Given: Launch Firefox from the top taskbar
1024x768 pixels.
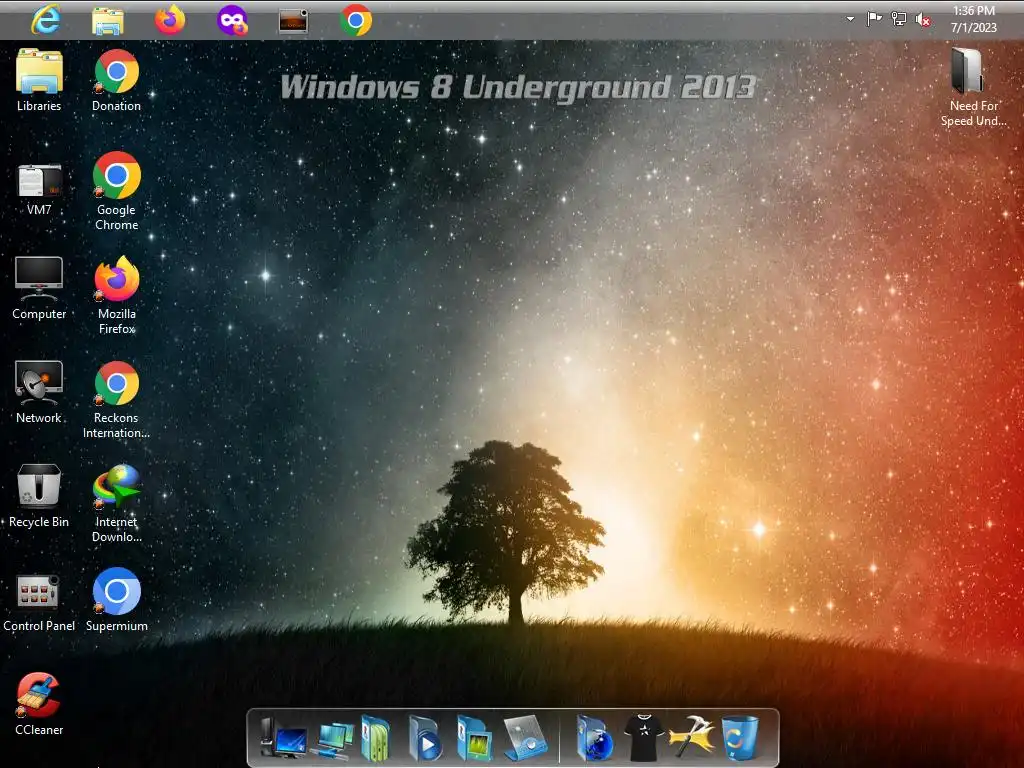Looking at the screenshot, I should (x=170, y=20).
